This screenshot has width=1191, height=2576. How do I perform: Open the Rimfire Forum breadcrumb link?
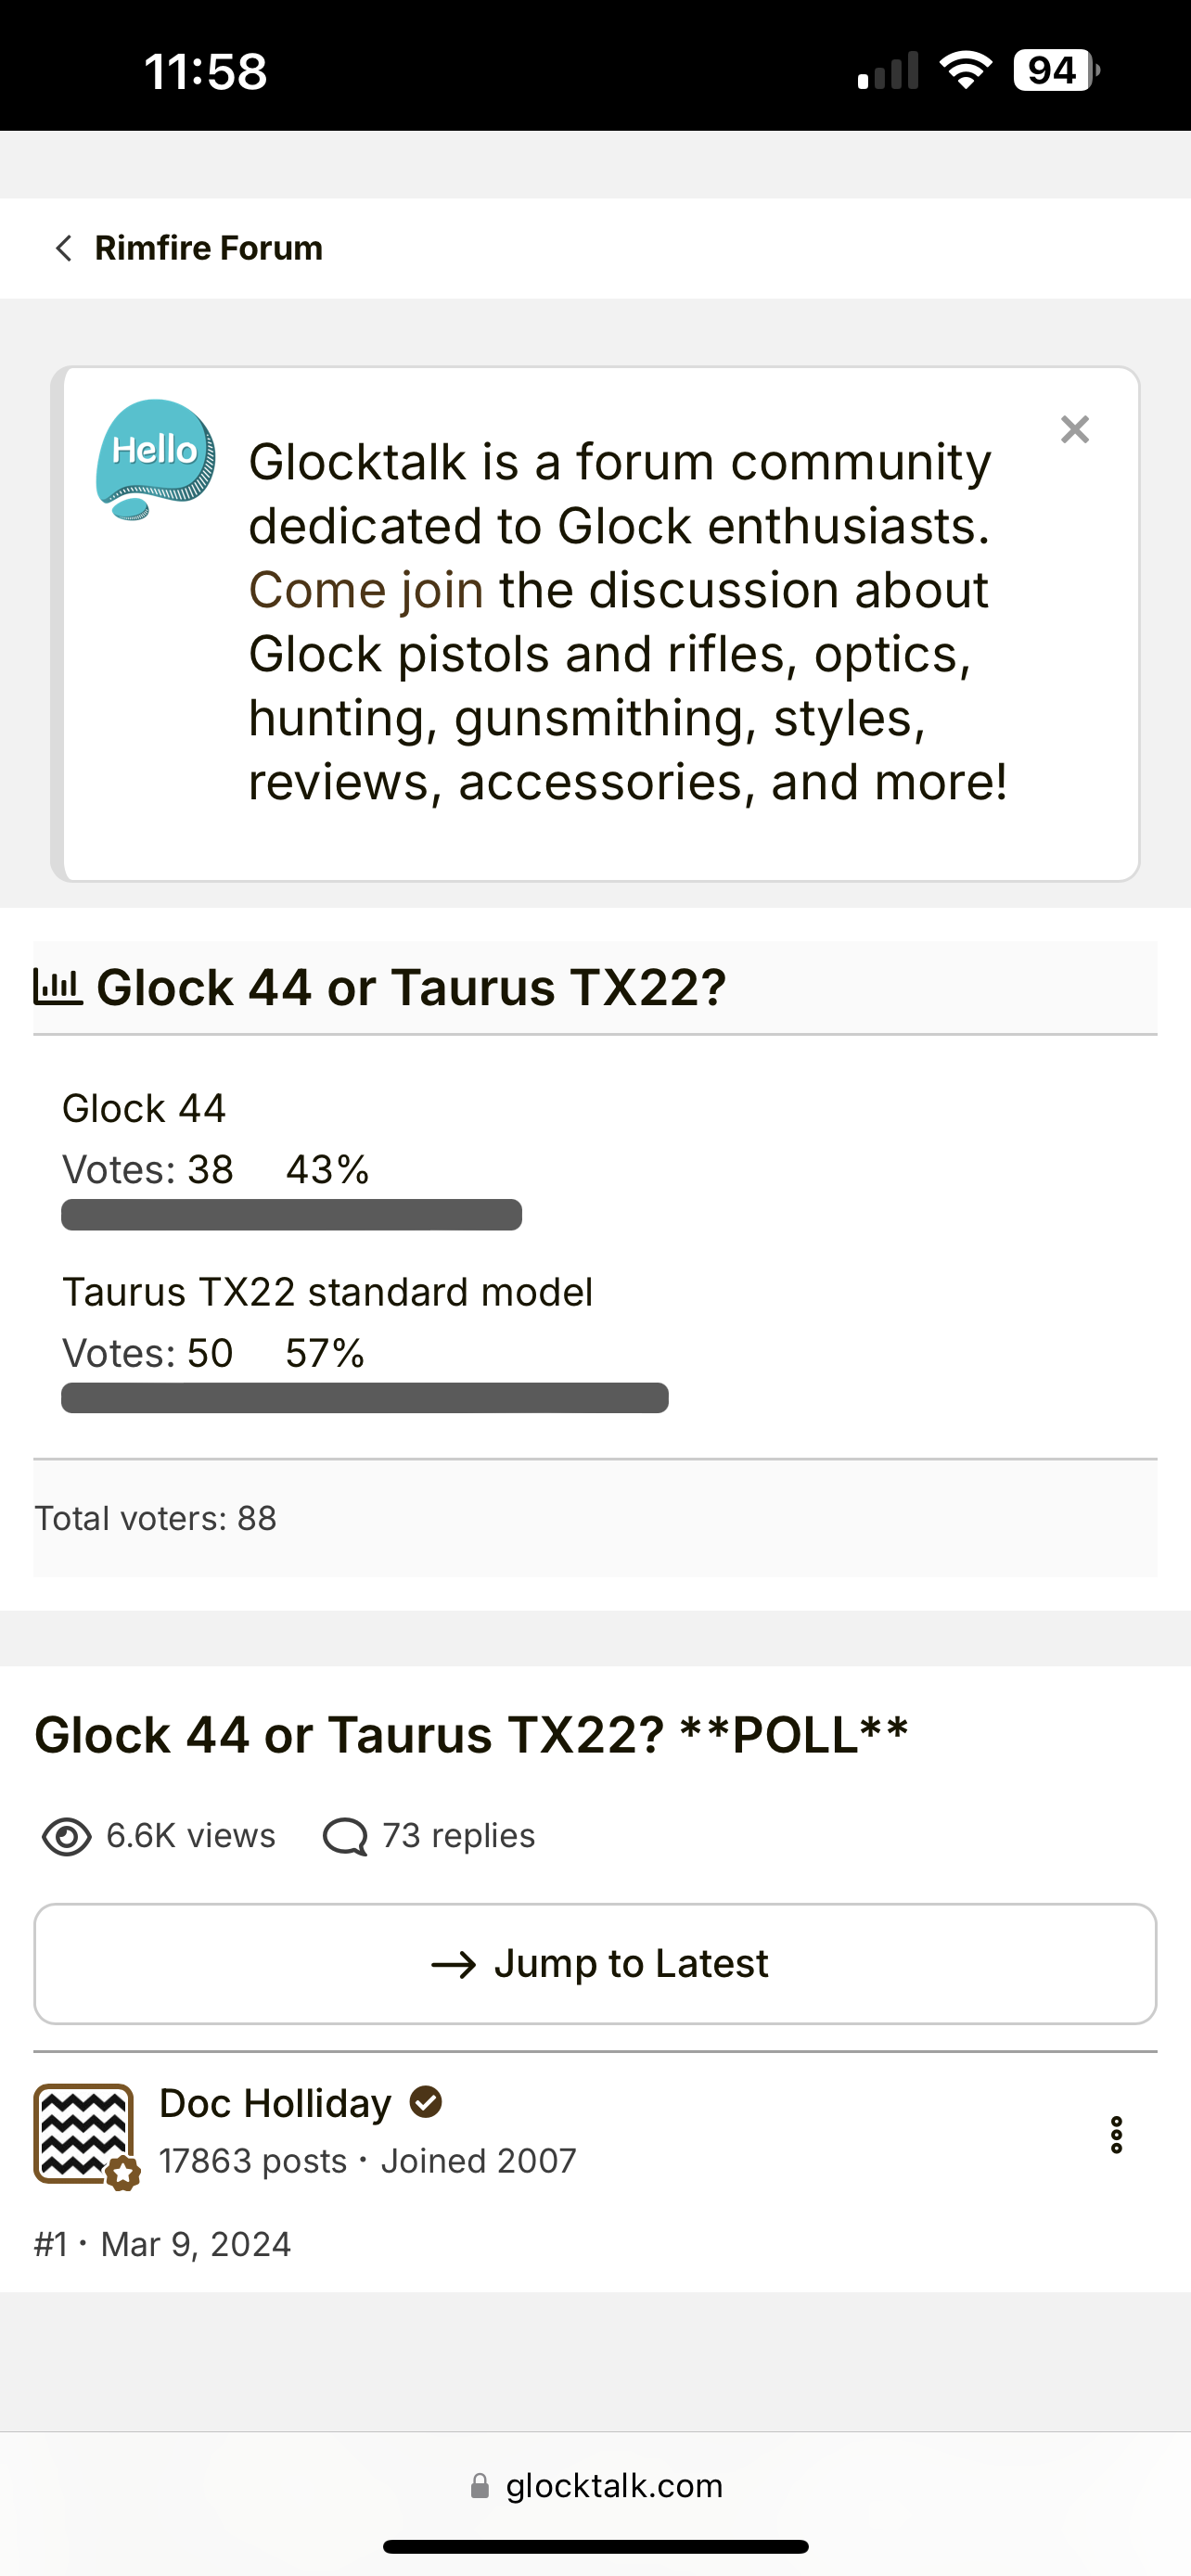coord(208,248)
